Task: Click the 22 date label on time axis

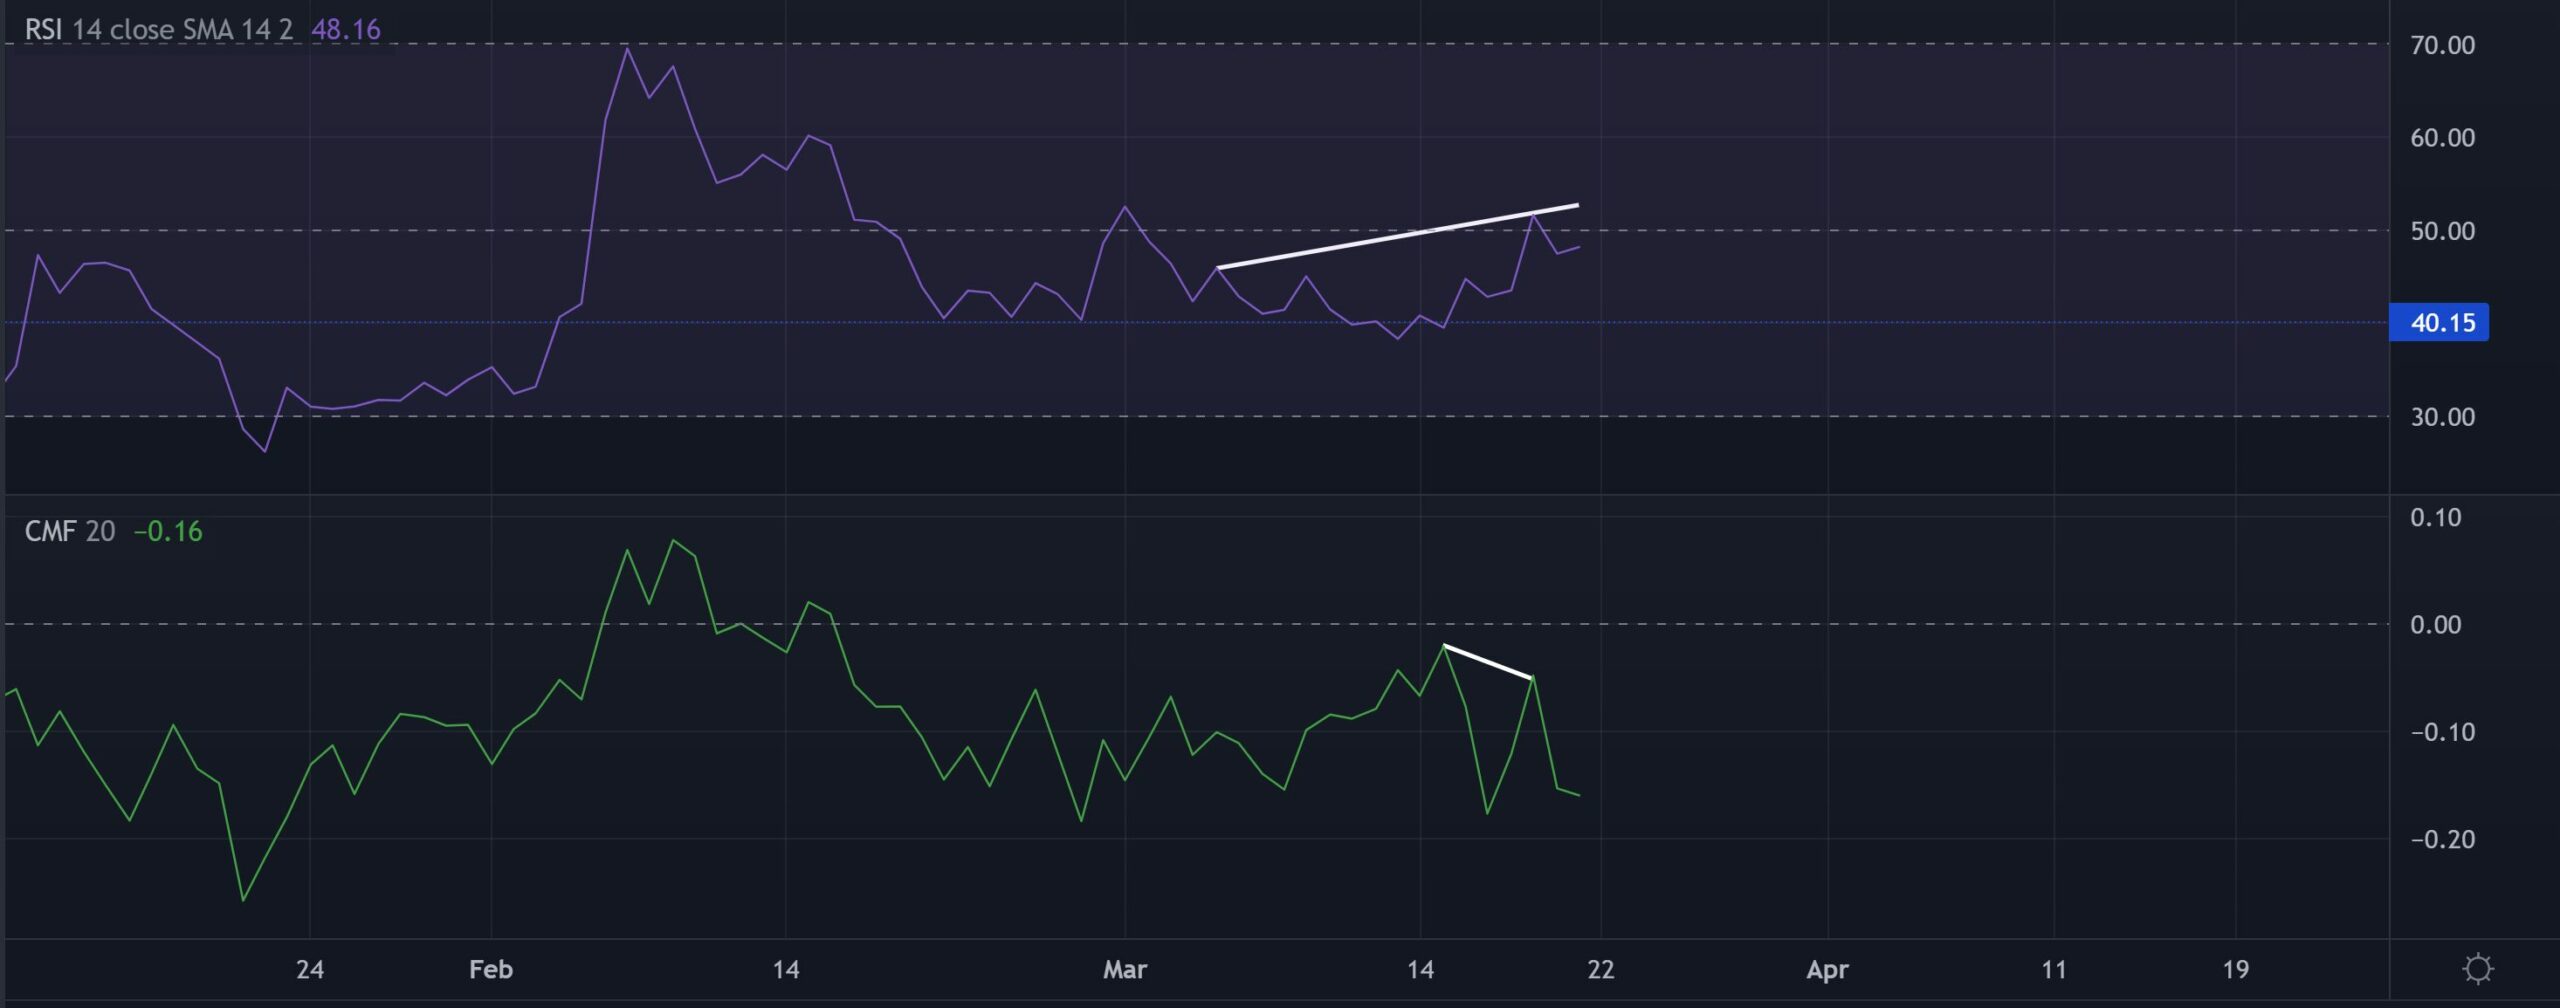Action: coord(1601,969)
